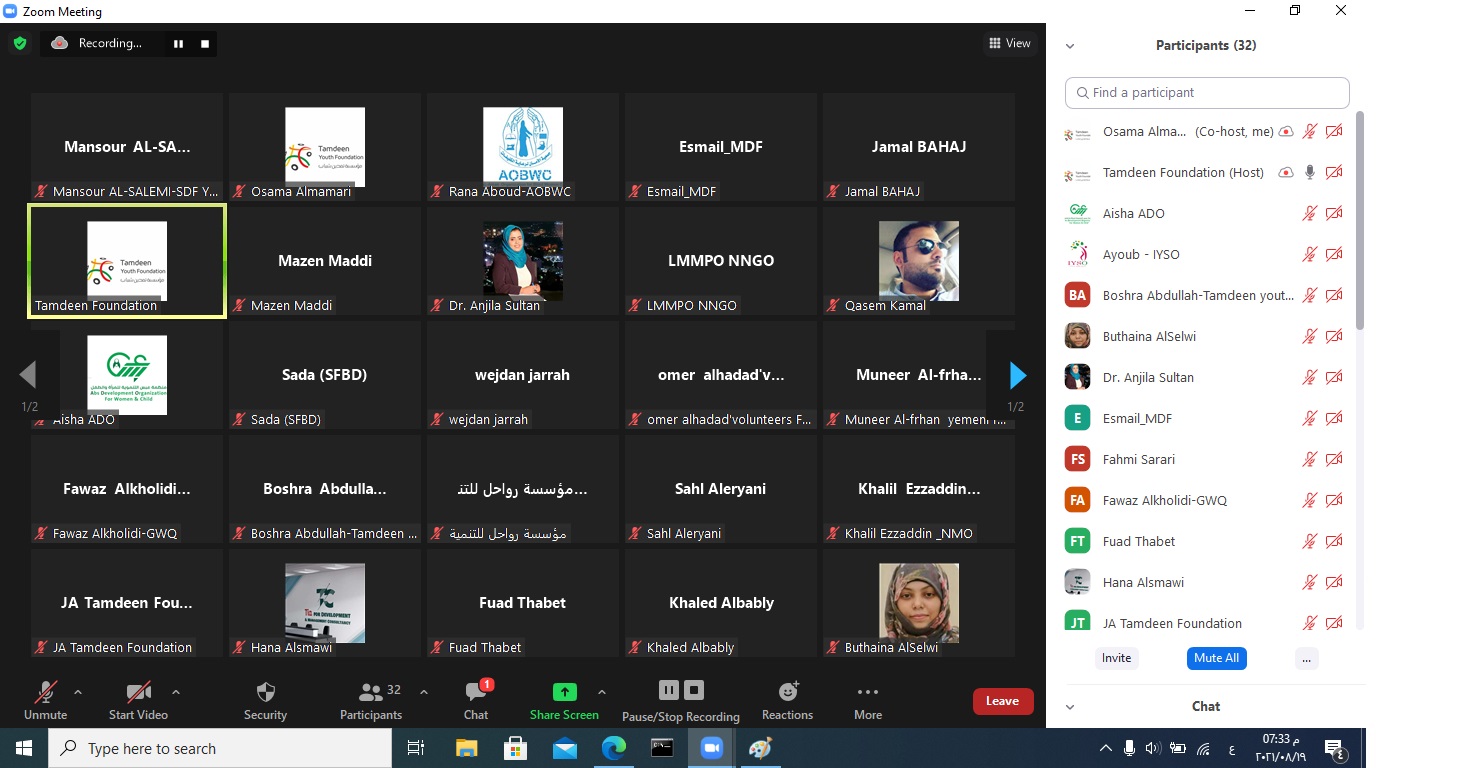Click the Khaled Albably video tile
The height and width of the screenshot is (768, 1469).
(721, 603)
